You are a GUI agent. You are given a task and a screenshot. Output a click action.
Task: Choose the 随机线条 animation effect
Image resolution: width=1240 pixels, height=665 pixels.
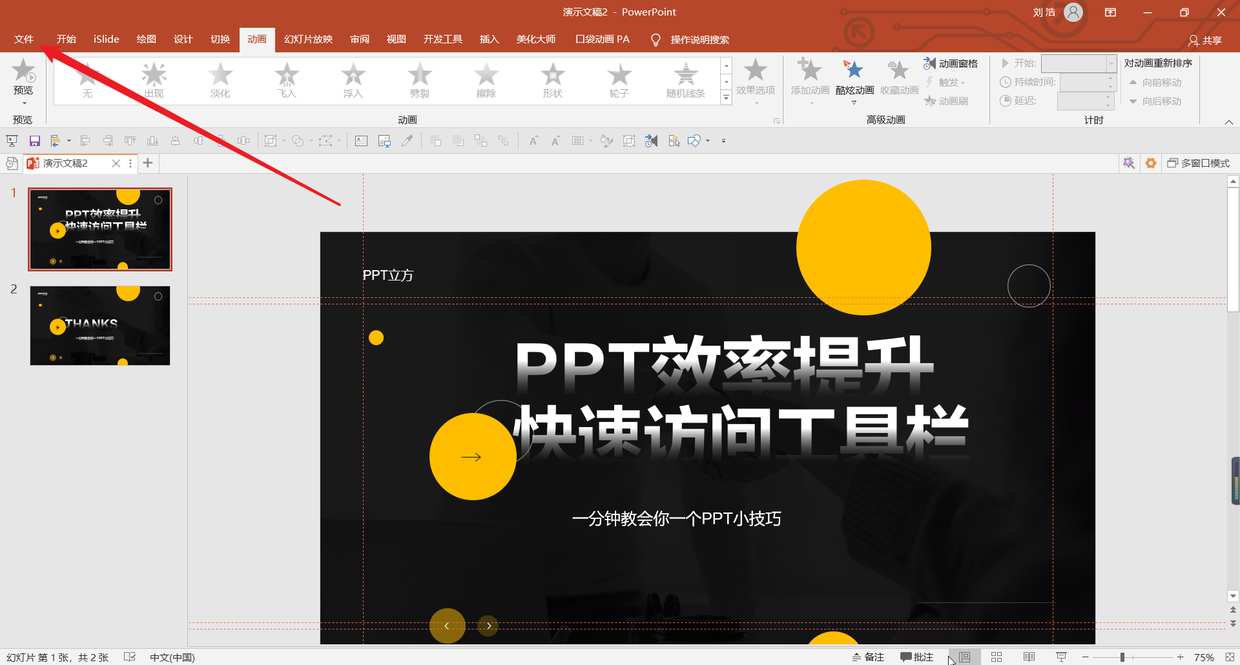(686, 80)
